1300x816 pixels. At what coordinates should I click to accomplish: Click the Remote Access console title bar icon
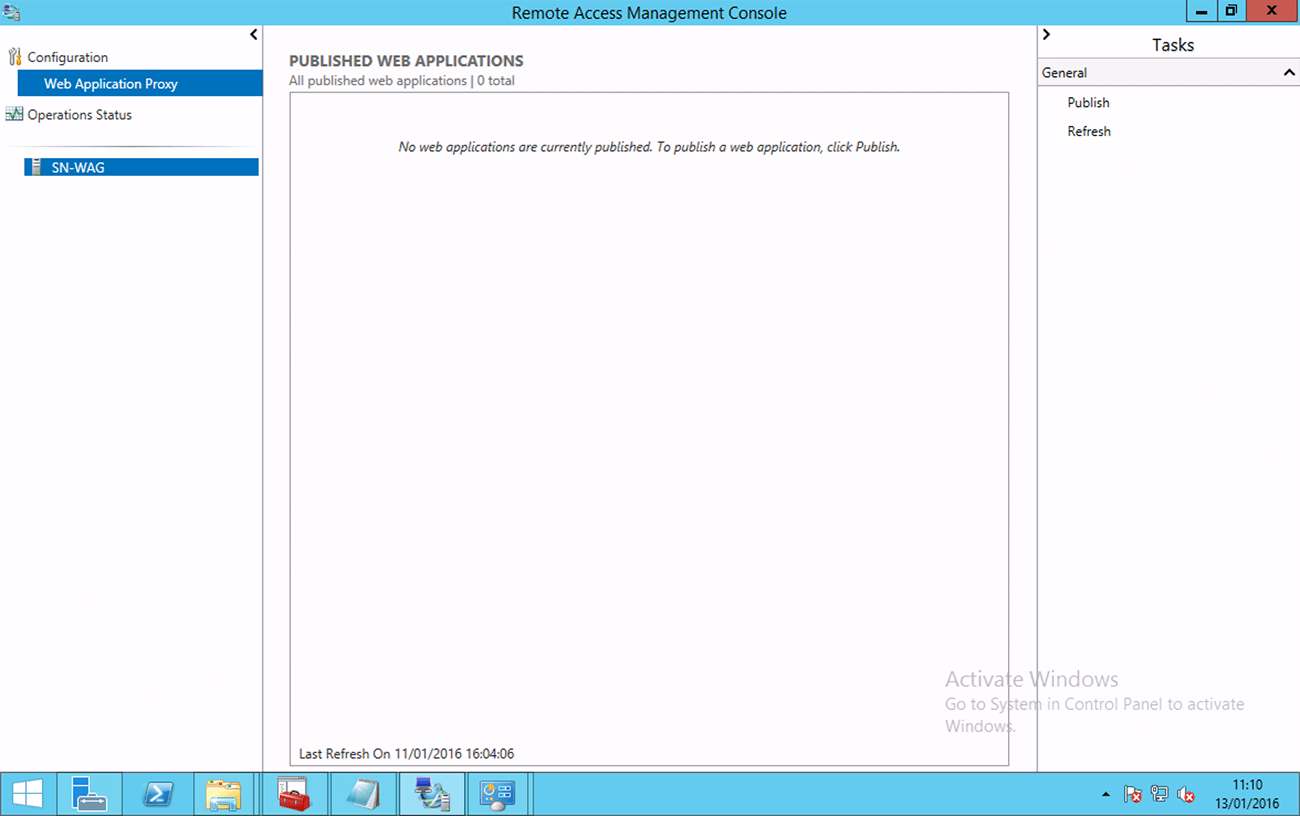tap(12, 12)
